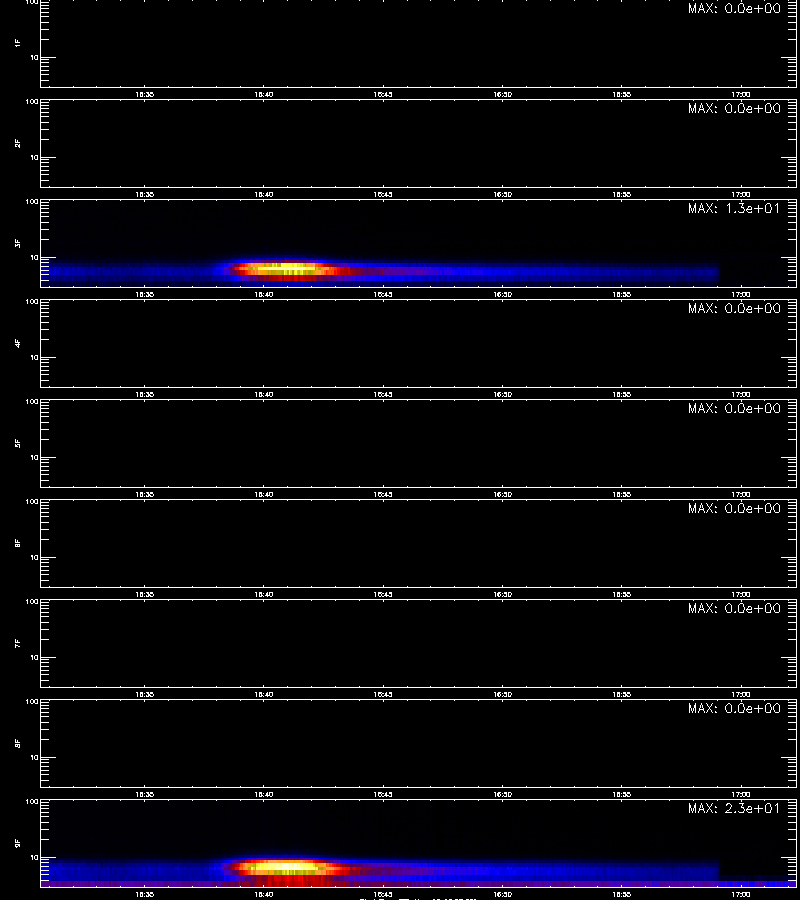Click the 10 y-axis label of the 7F panel
Image resolution: width=800 pixels, height=900 pixels.
(x=34, y=658)
